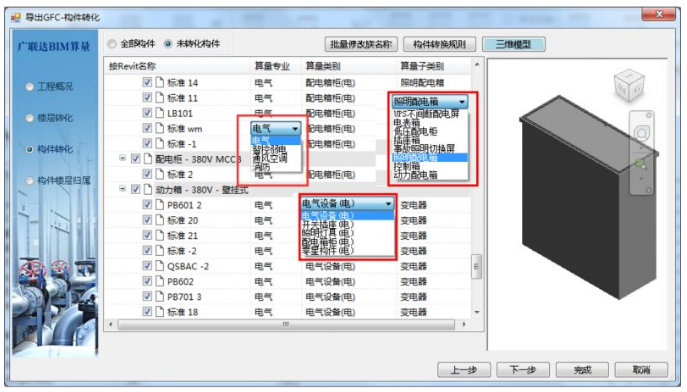Click the file icon beside PB601 2

click(159, 205)
